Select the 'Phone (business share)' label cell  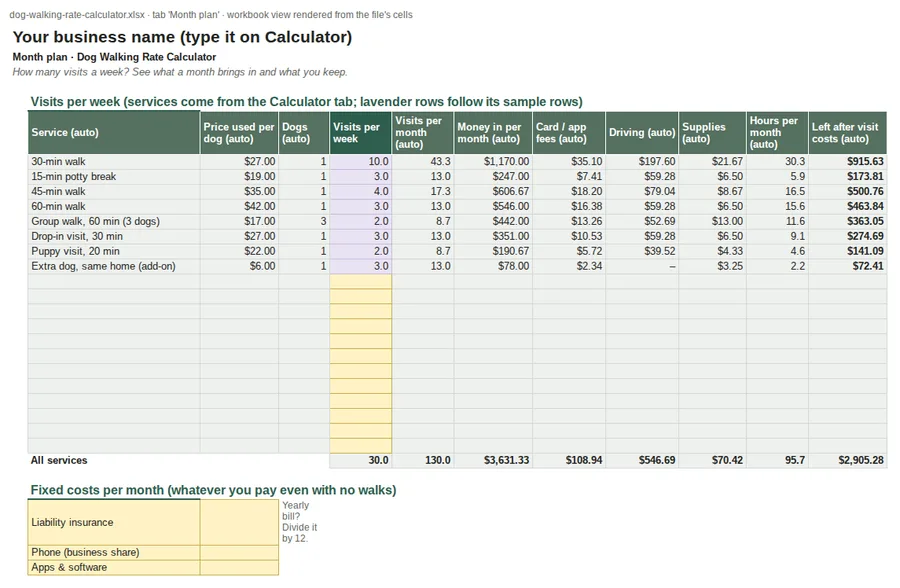[x=114, y=552]
